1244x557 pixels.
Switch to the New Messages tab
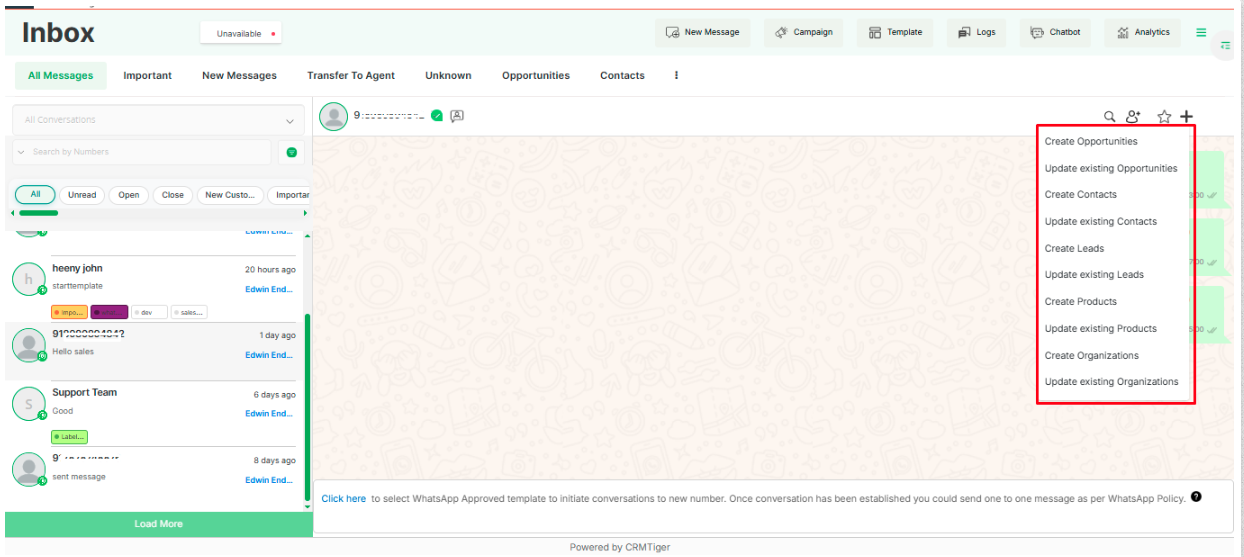(239, 75)
